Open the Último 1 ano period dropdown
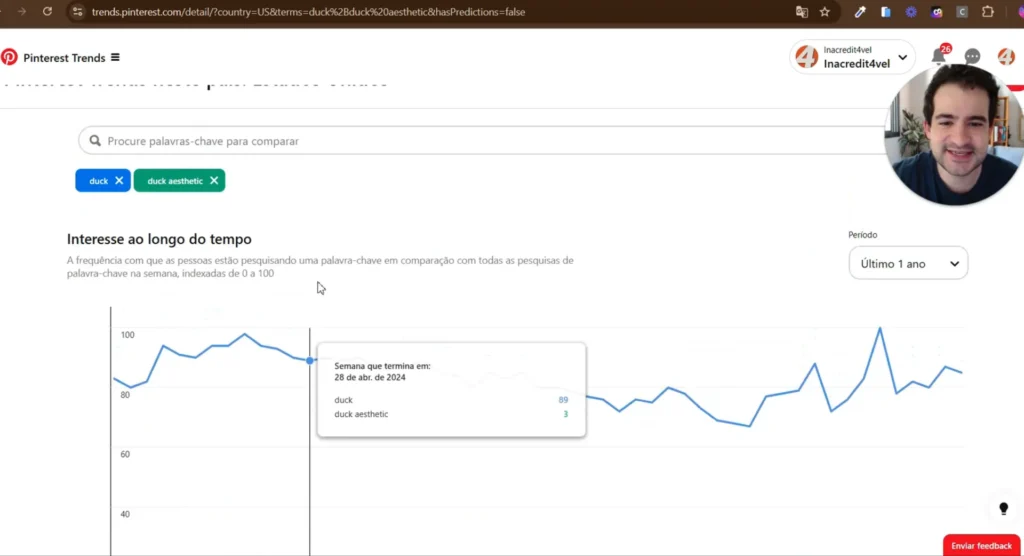Viewport: 1024px width, 556px height. [908, 263]
